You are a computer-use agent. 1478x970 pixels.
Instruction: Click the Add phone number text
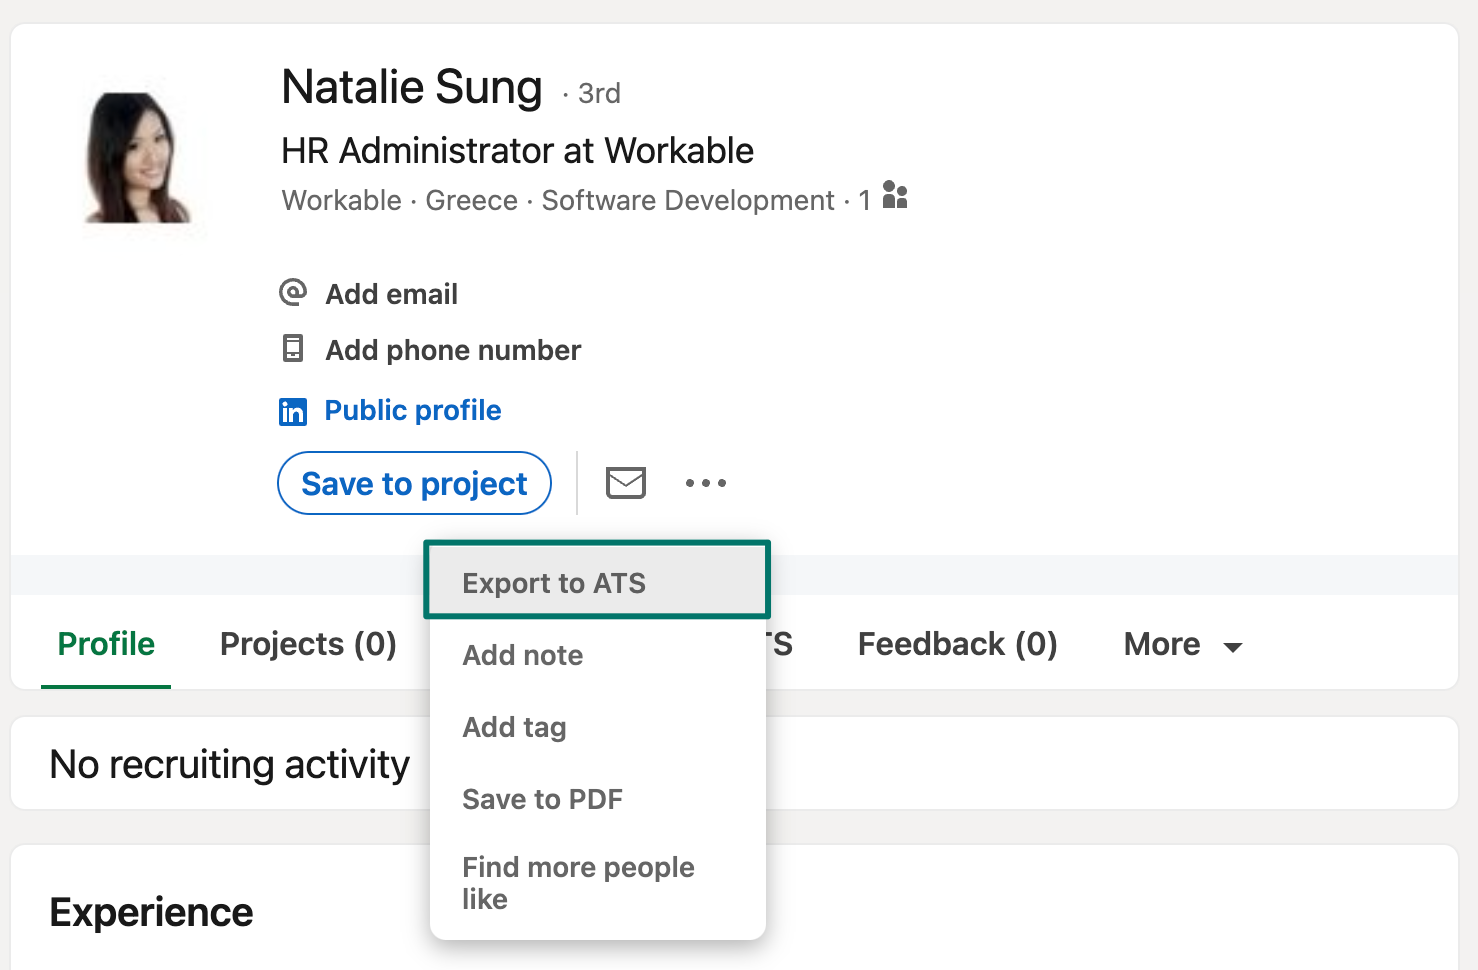(x=453, y=350)
